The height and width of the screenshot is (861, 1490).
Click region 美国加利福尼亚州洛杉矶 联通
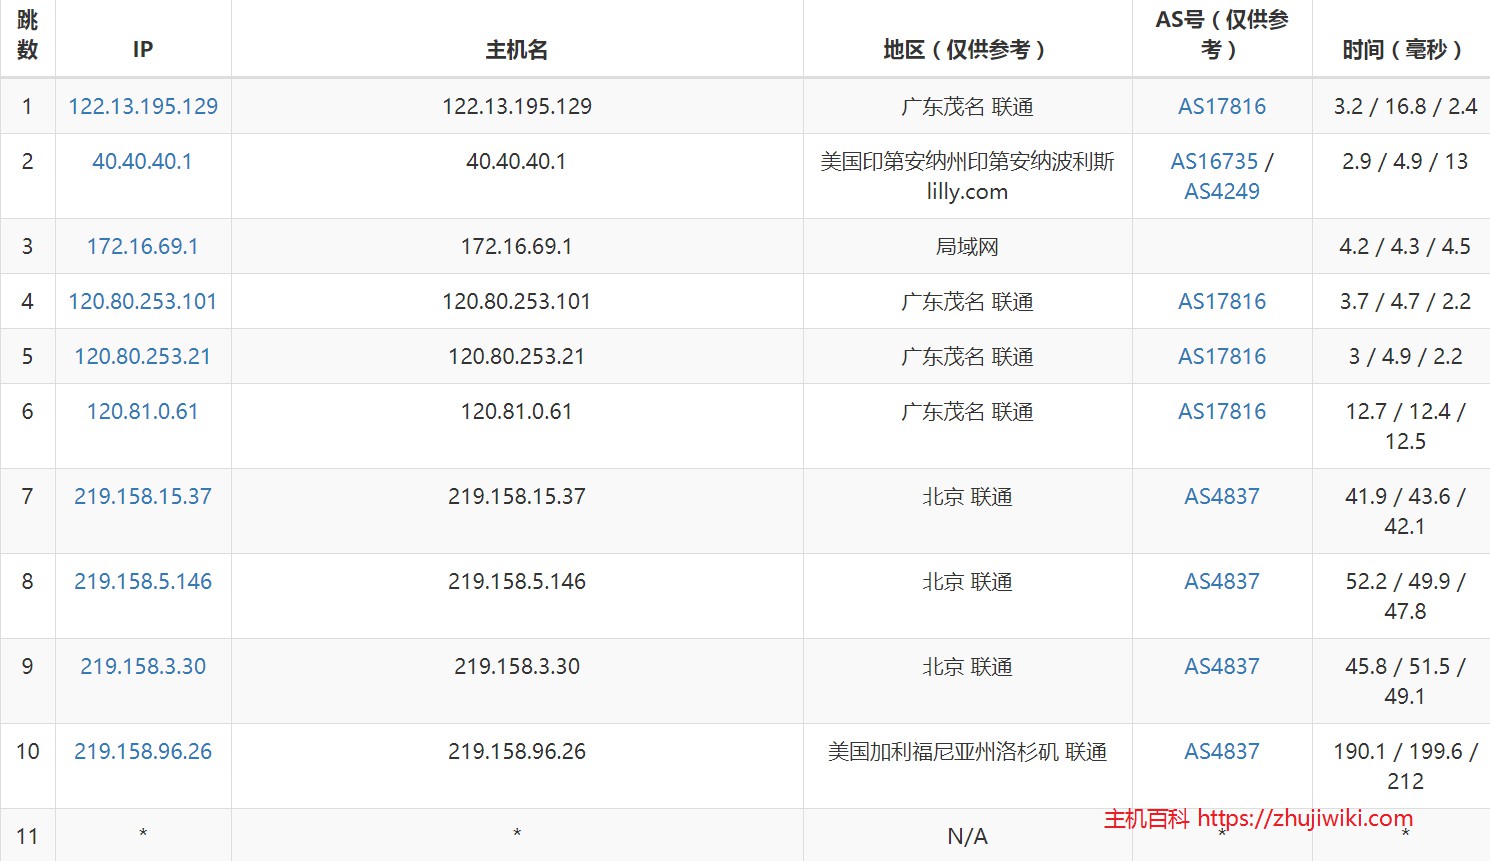(x=967, y=751)
